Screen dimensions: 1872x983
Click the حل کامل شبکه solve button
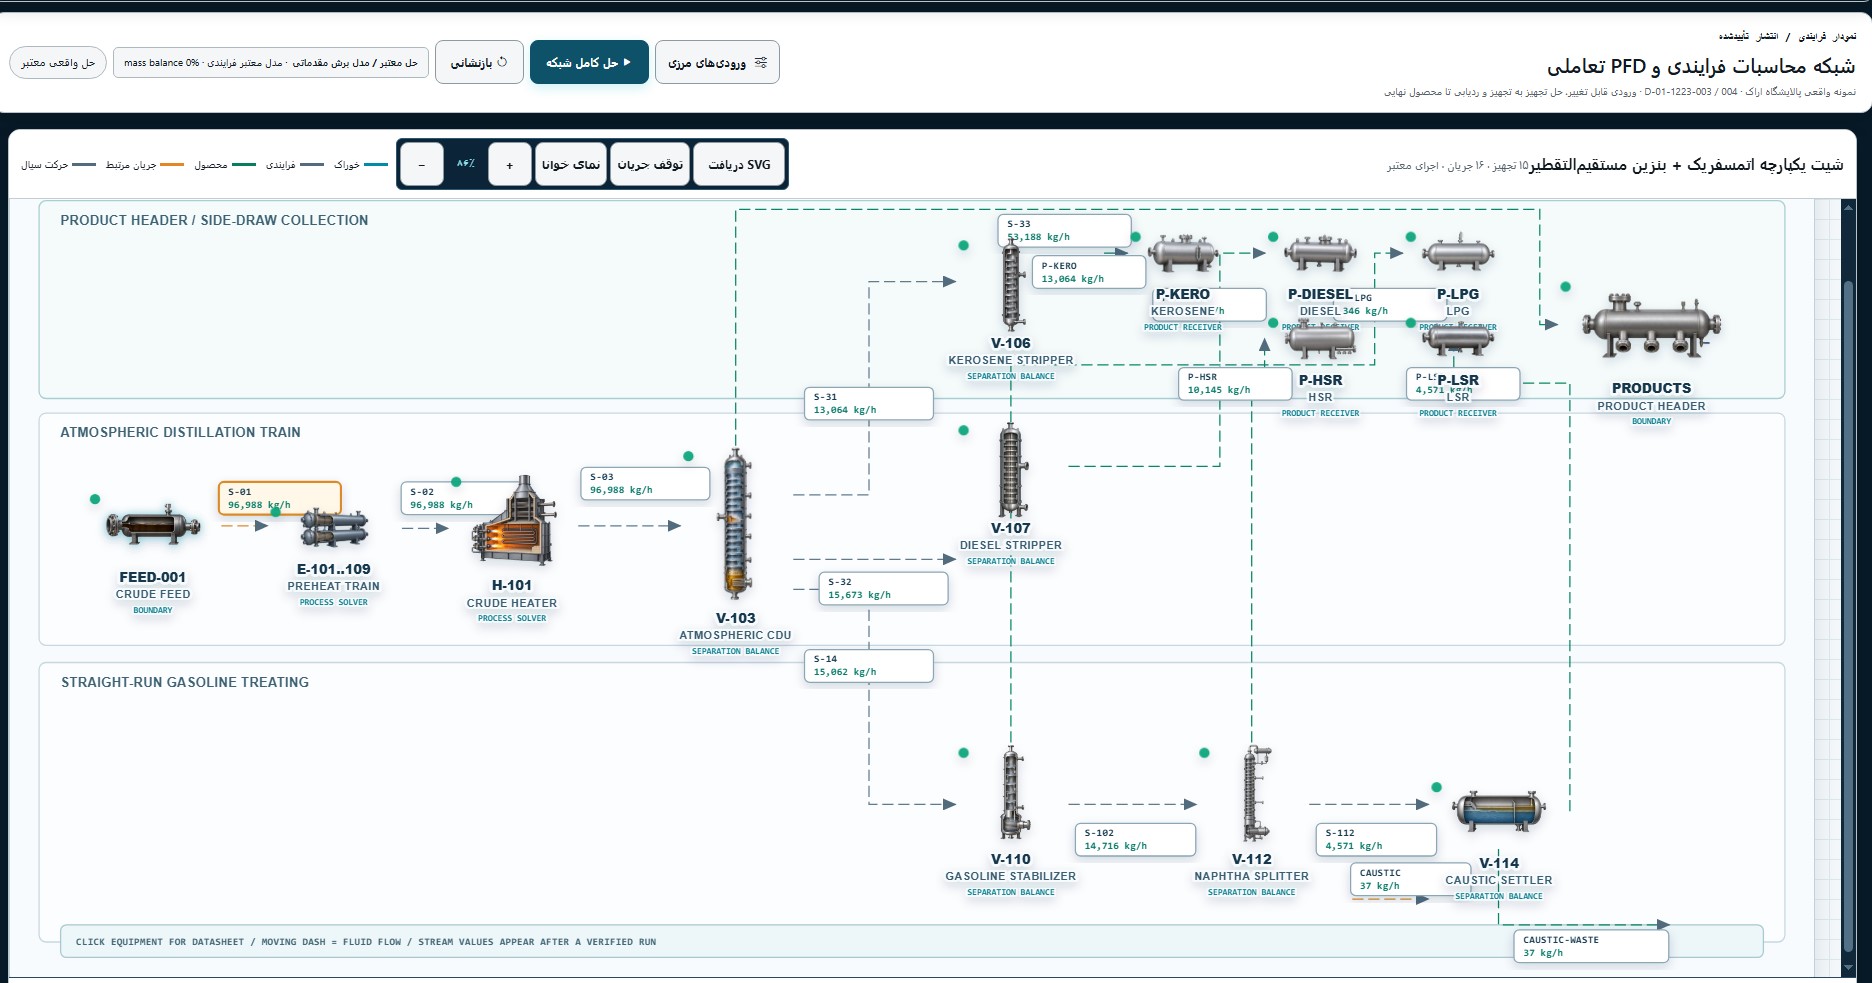click(589, 62)
